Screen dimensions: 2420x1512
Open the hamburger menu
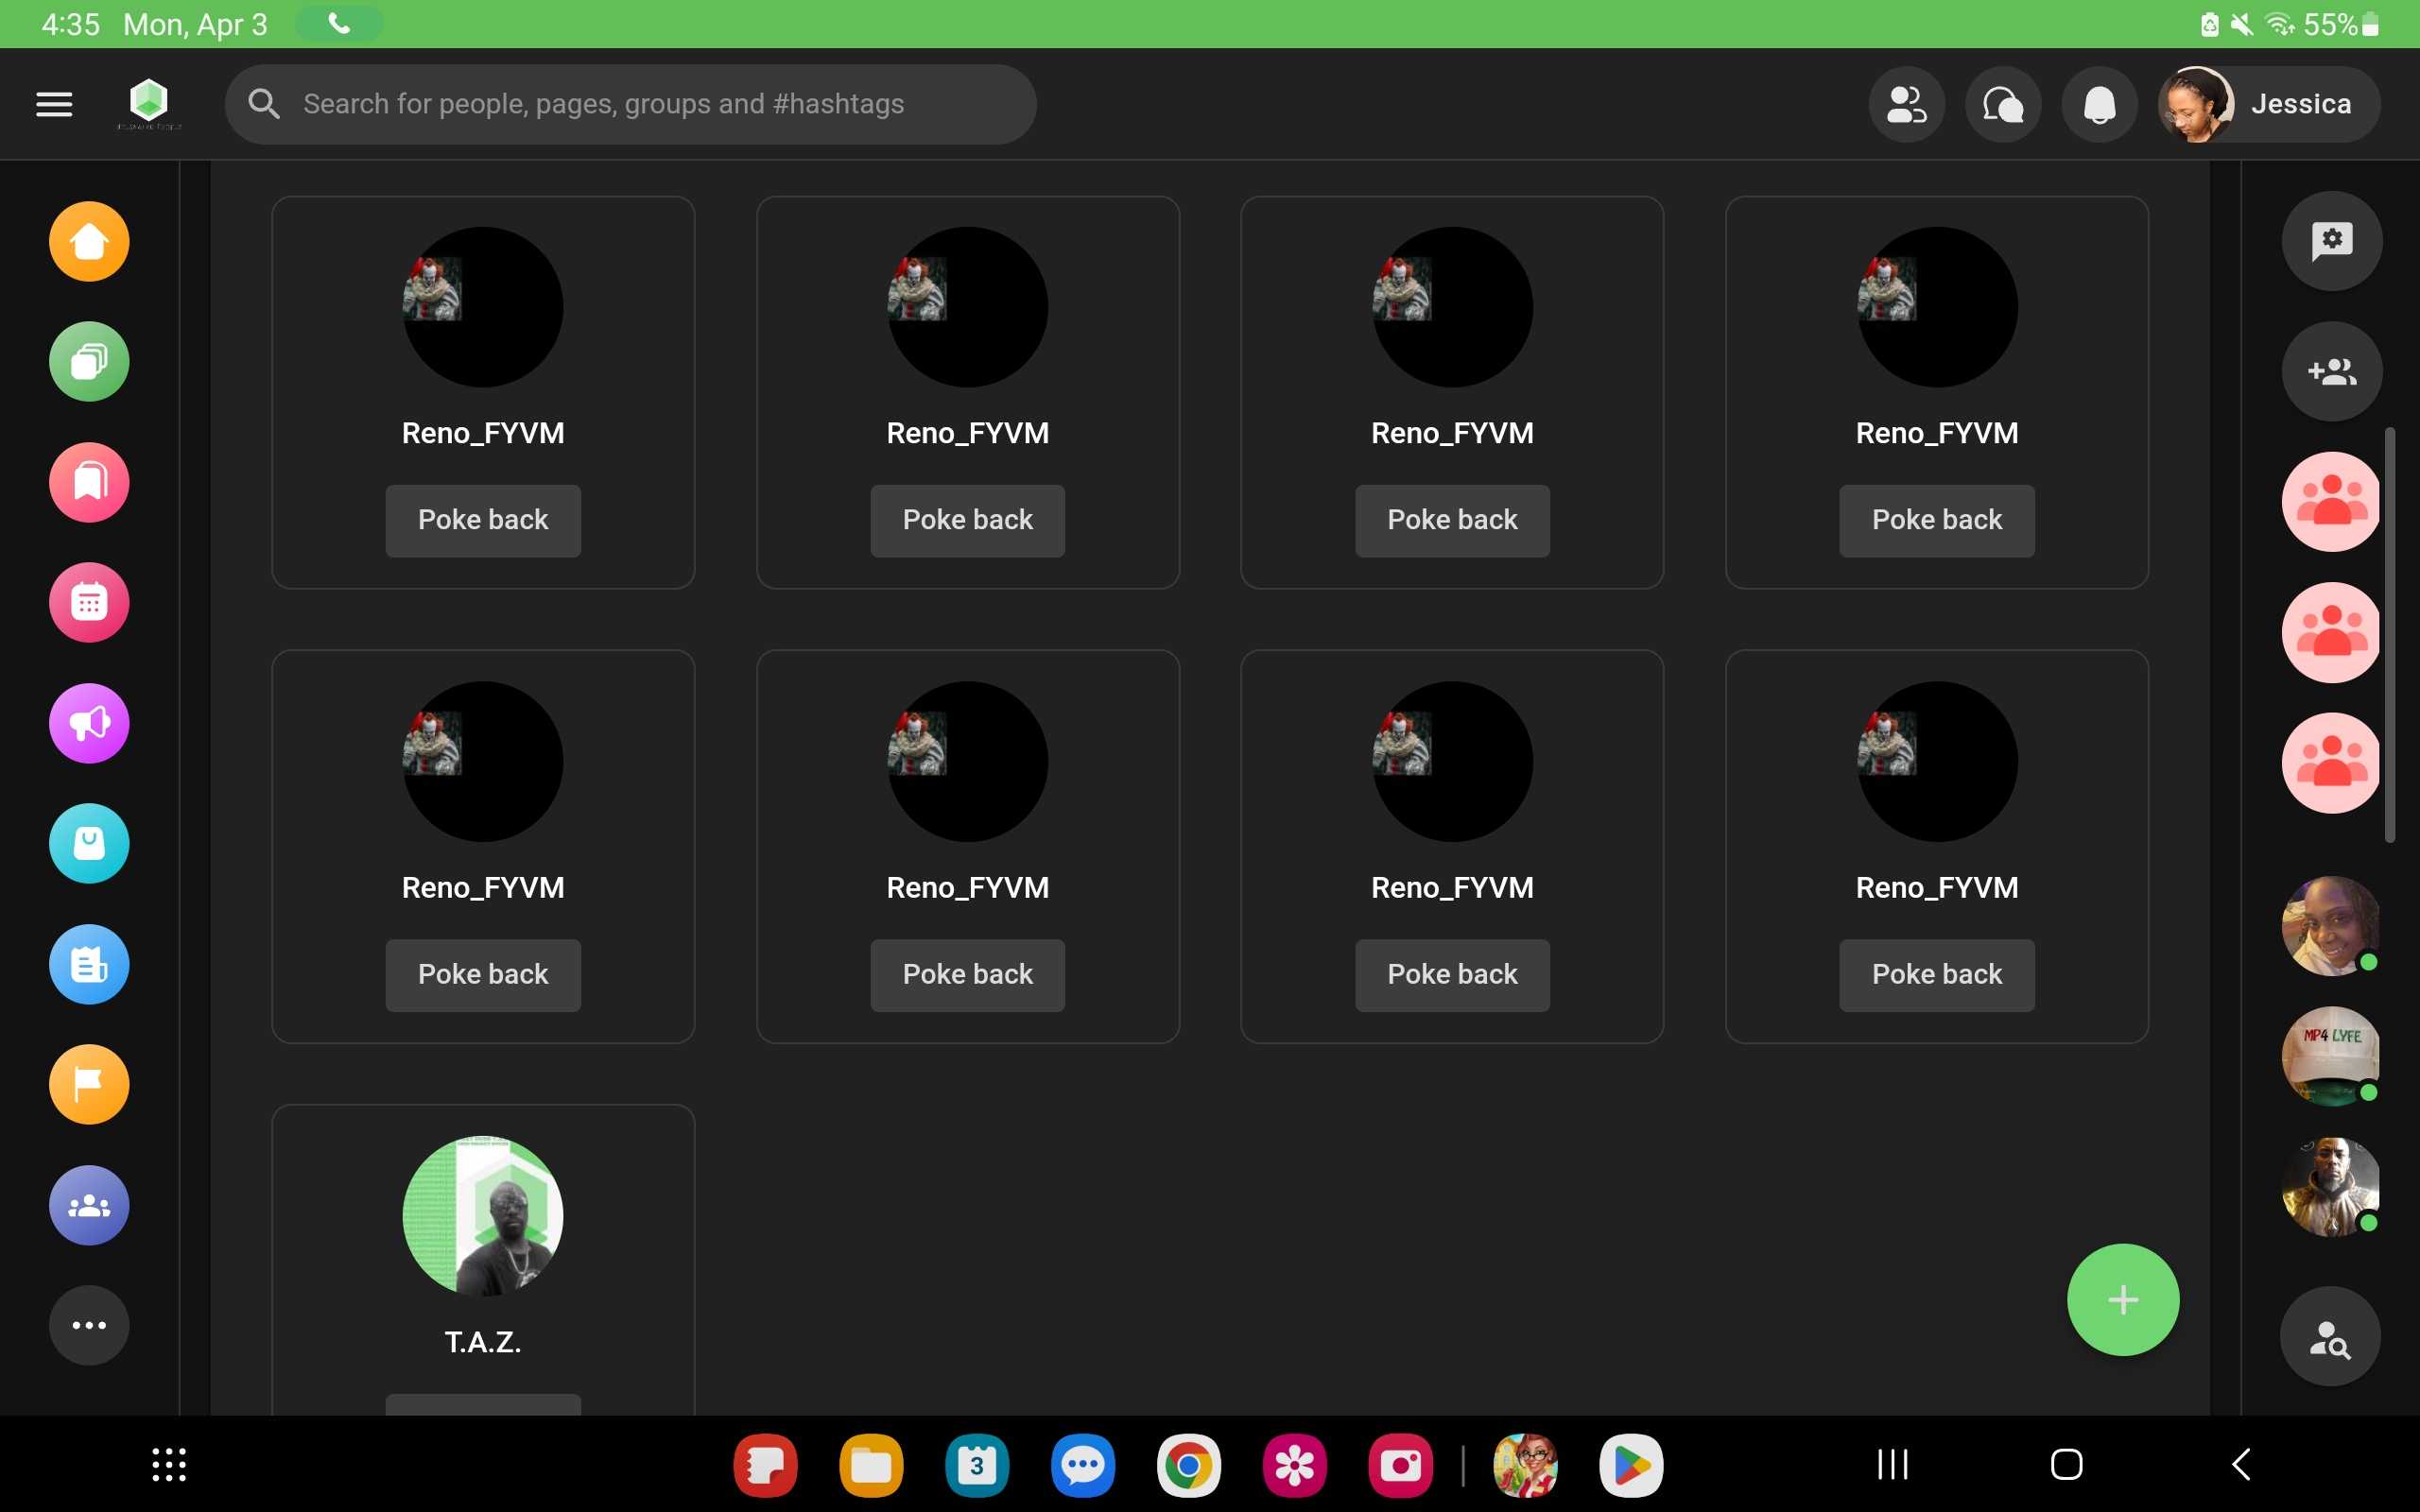54,104
